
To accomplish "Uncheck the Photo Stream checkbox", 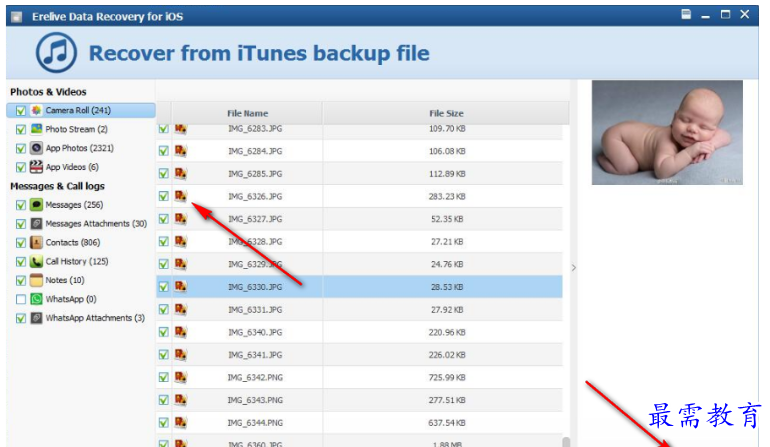I will pos(21,130).
